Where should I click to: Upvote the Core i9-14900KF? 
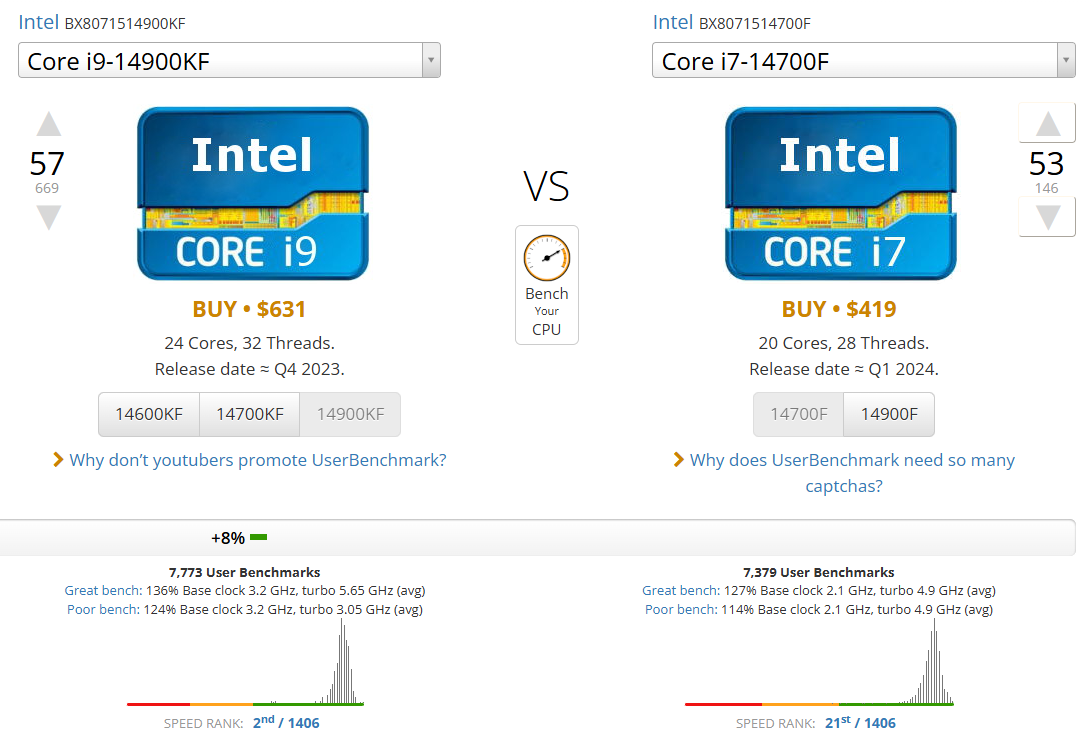(48, 125)
